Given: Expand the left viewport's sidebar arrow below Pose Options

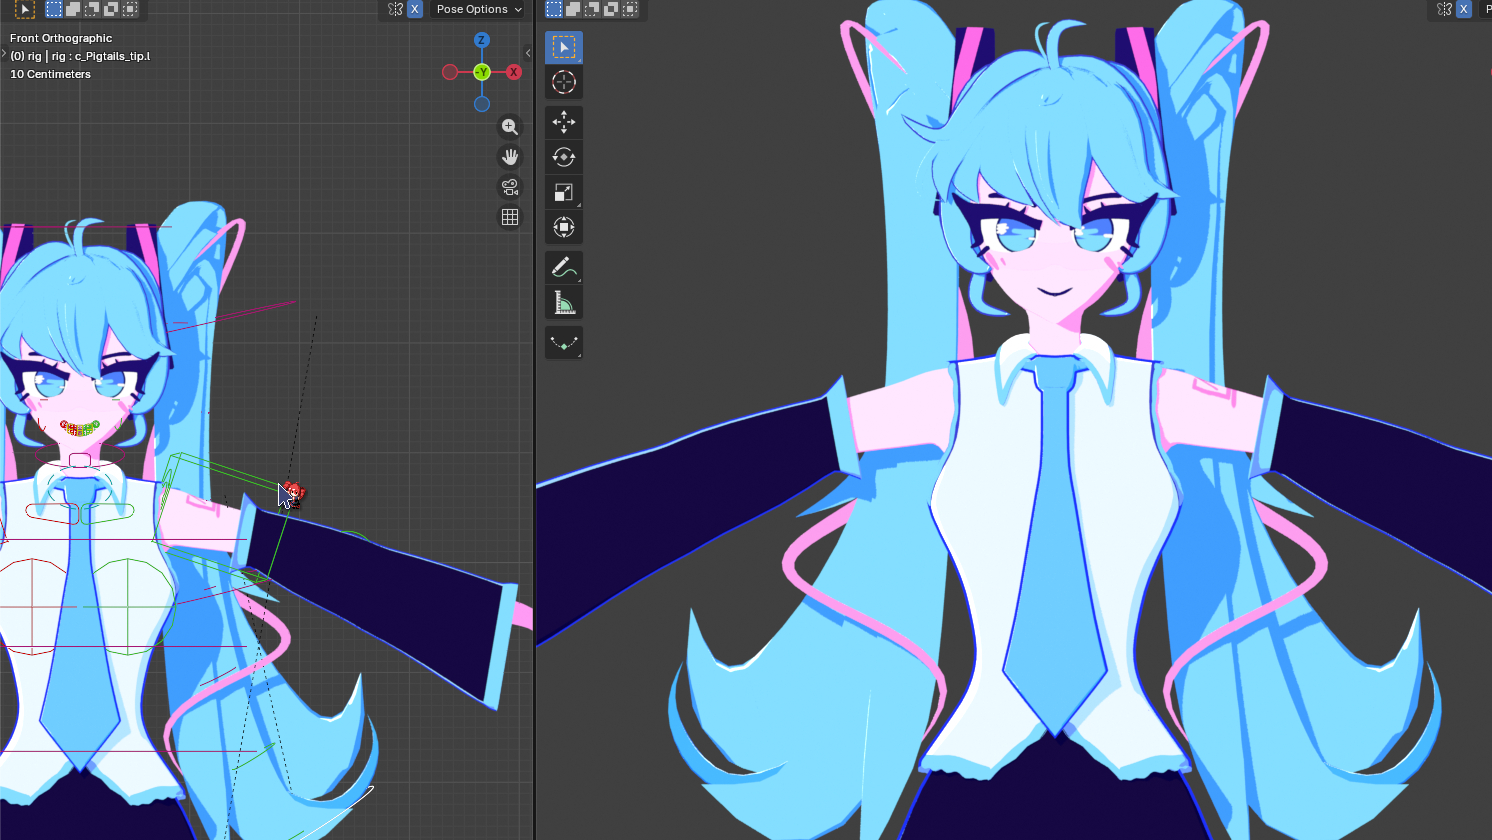Looking at the screenshot, I should click(528, 53).
